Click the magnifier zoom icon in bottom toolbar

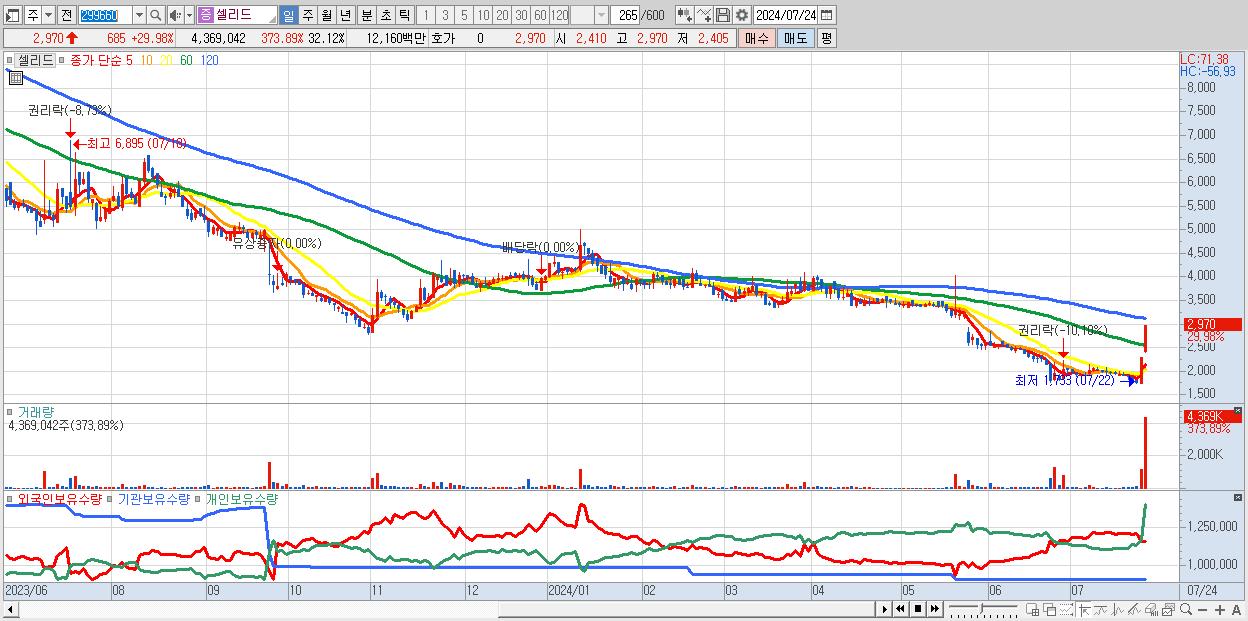click(x=1185, y=610)
